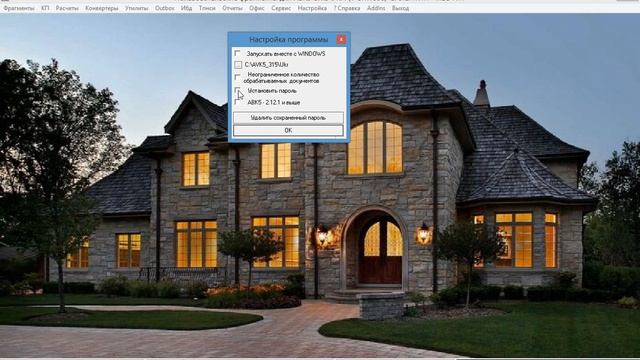Open the Ибд menu

(187, 8)
